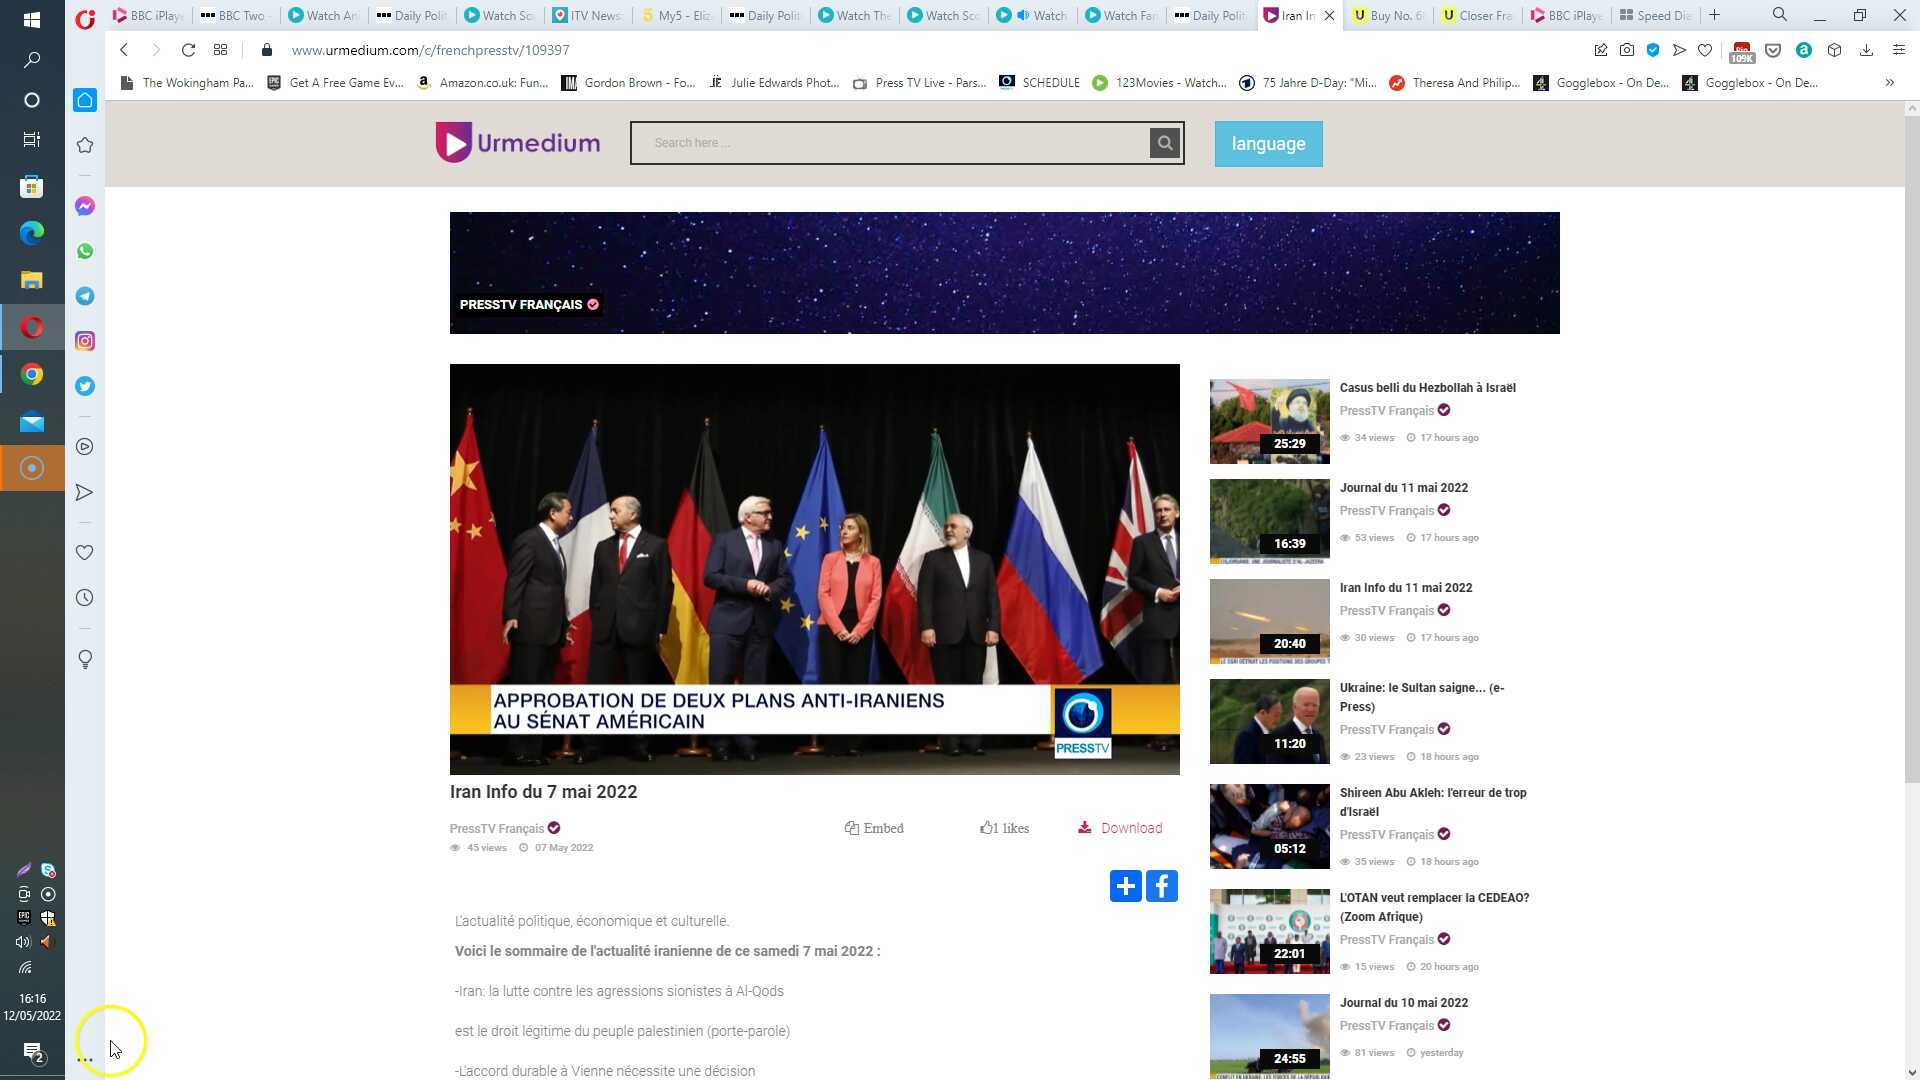
Task: Open Messenger in the Opera sidebar
Action: tap(85, 206)
